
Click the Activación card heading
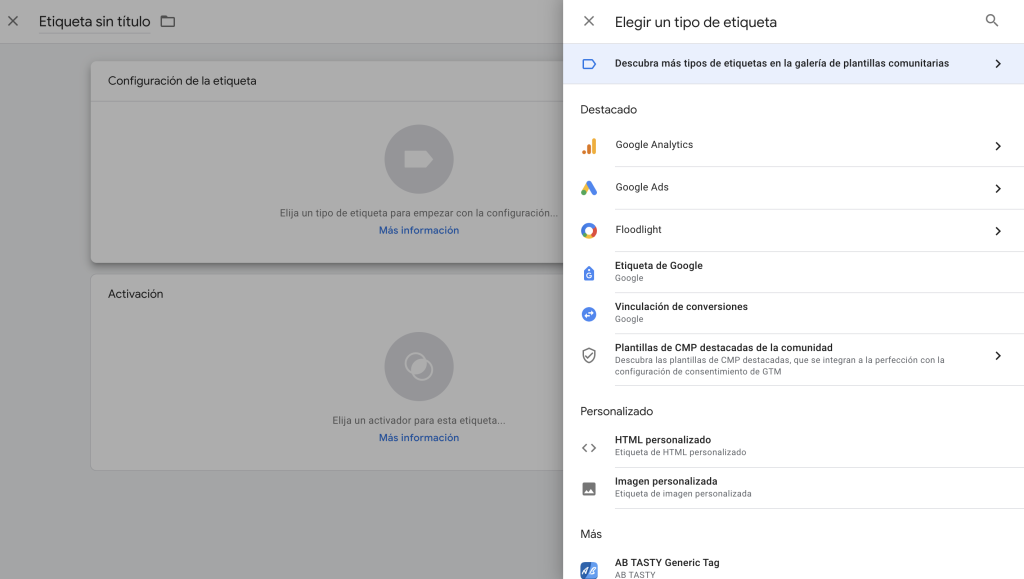[135, 294]
